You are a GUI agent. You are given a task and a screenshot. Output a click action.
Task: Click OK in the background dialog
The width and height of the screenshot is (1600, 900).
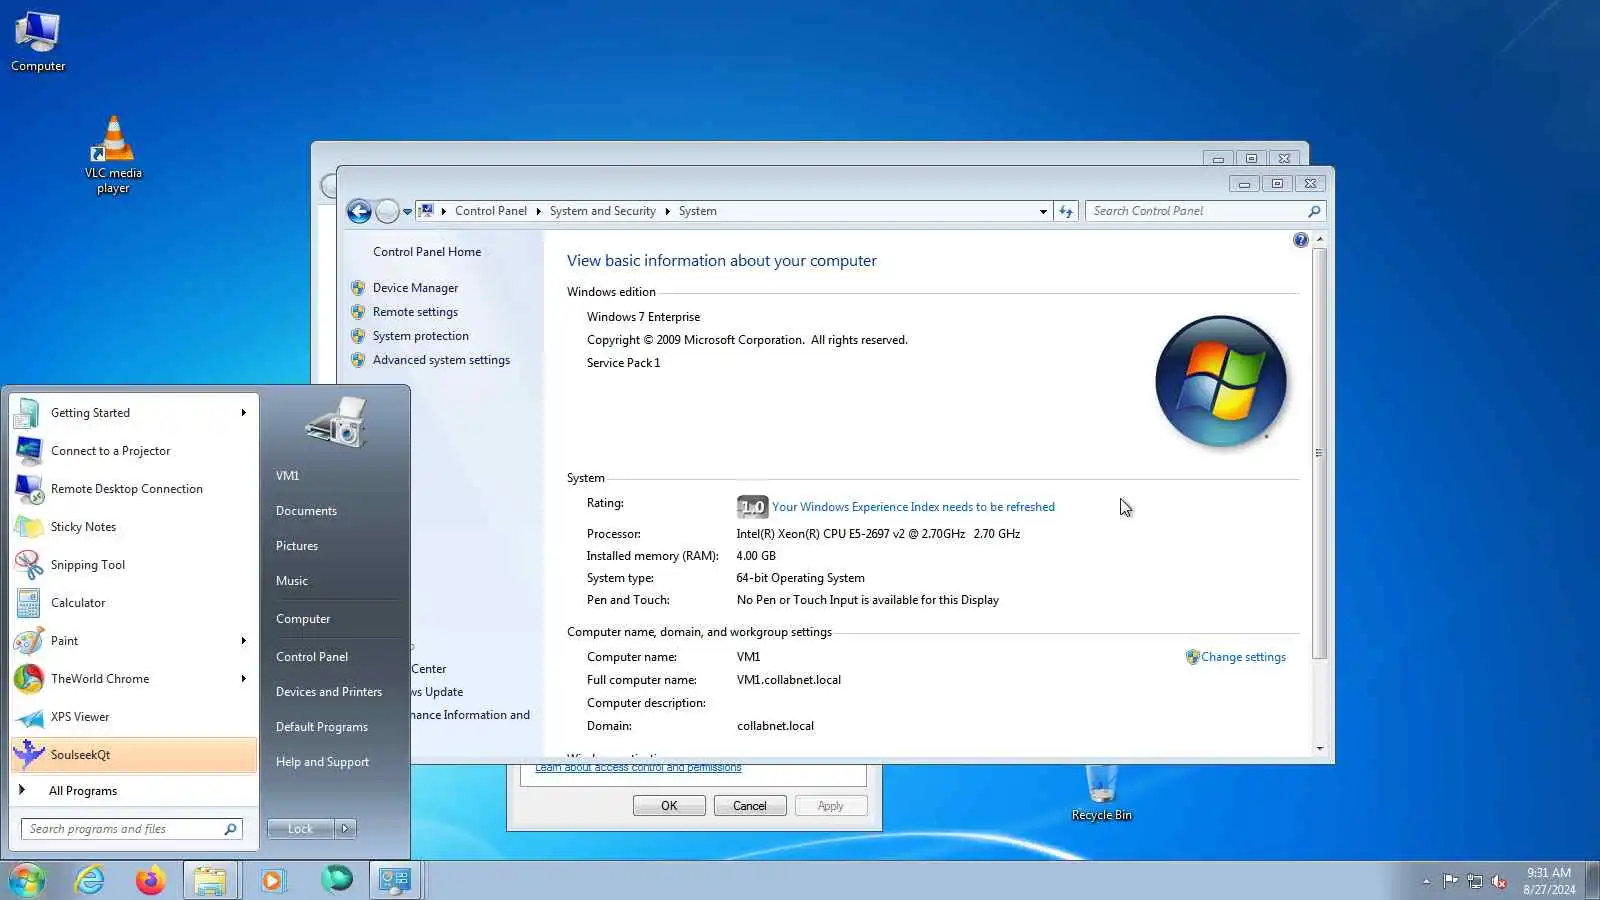click(669, 806)
